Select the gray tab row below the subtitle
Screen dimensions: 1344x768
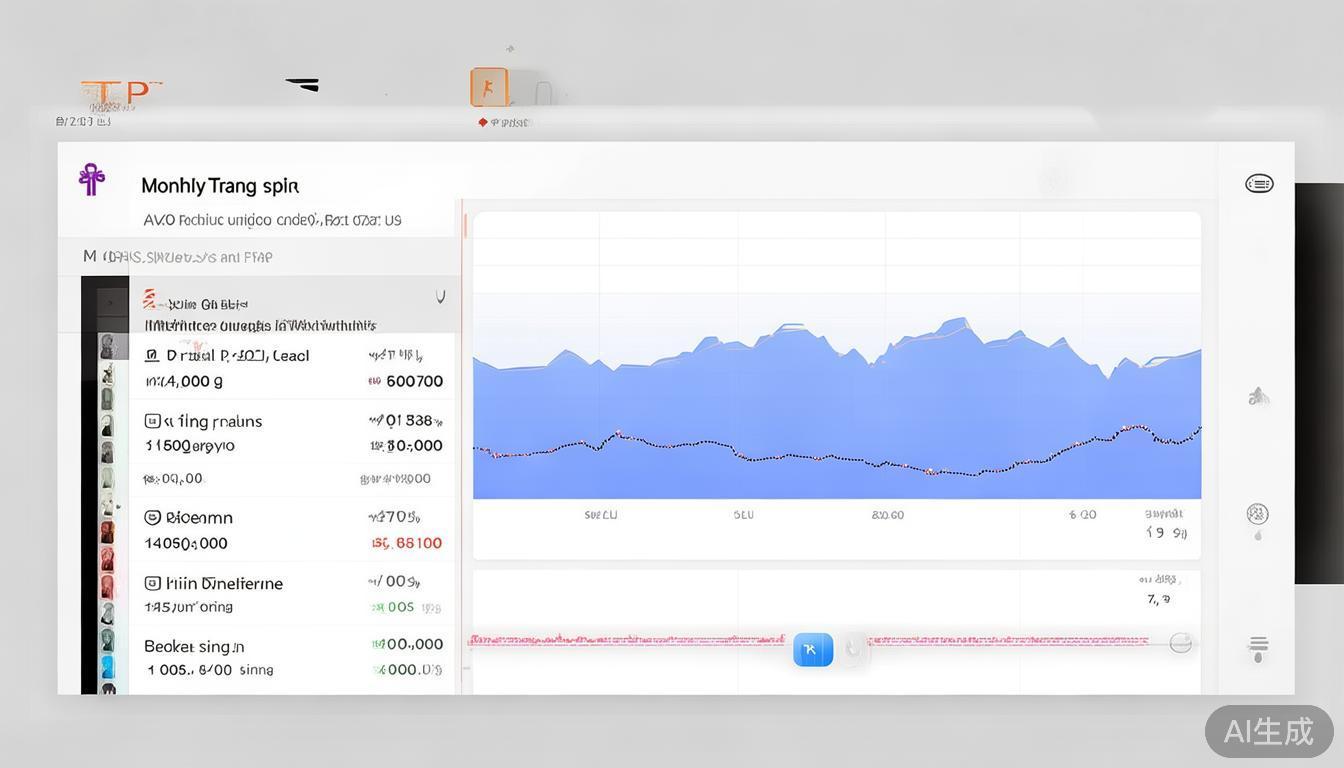tap(260, 257)
